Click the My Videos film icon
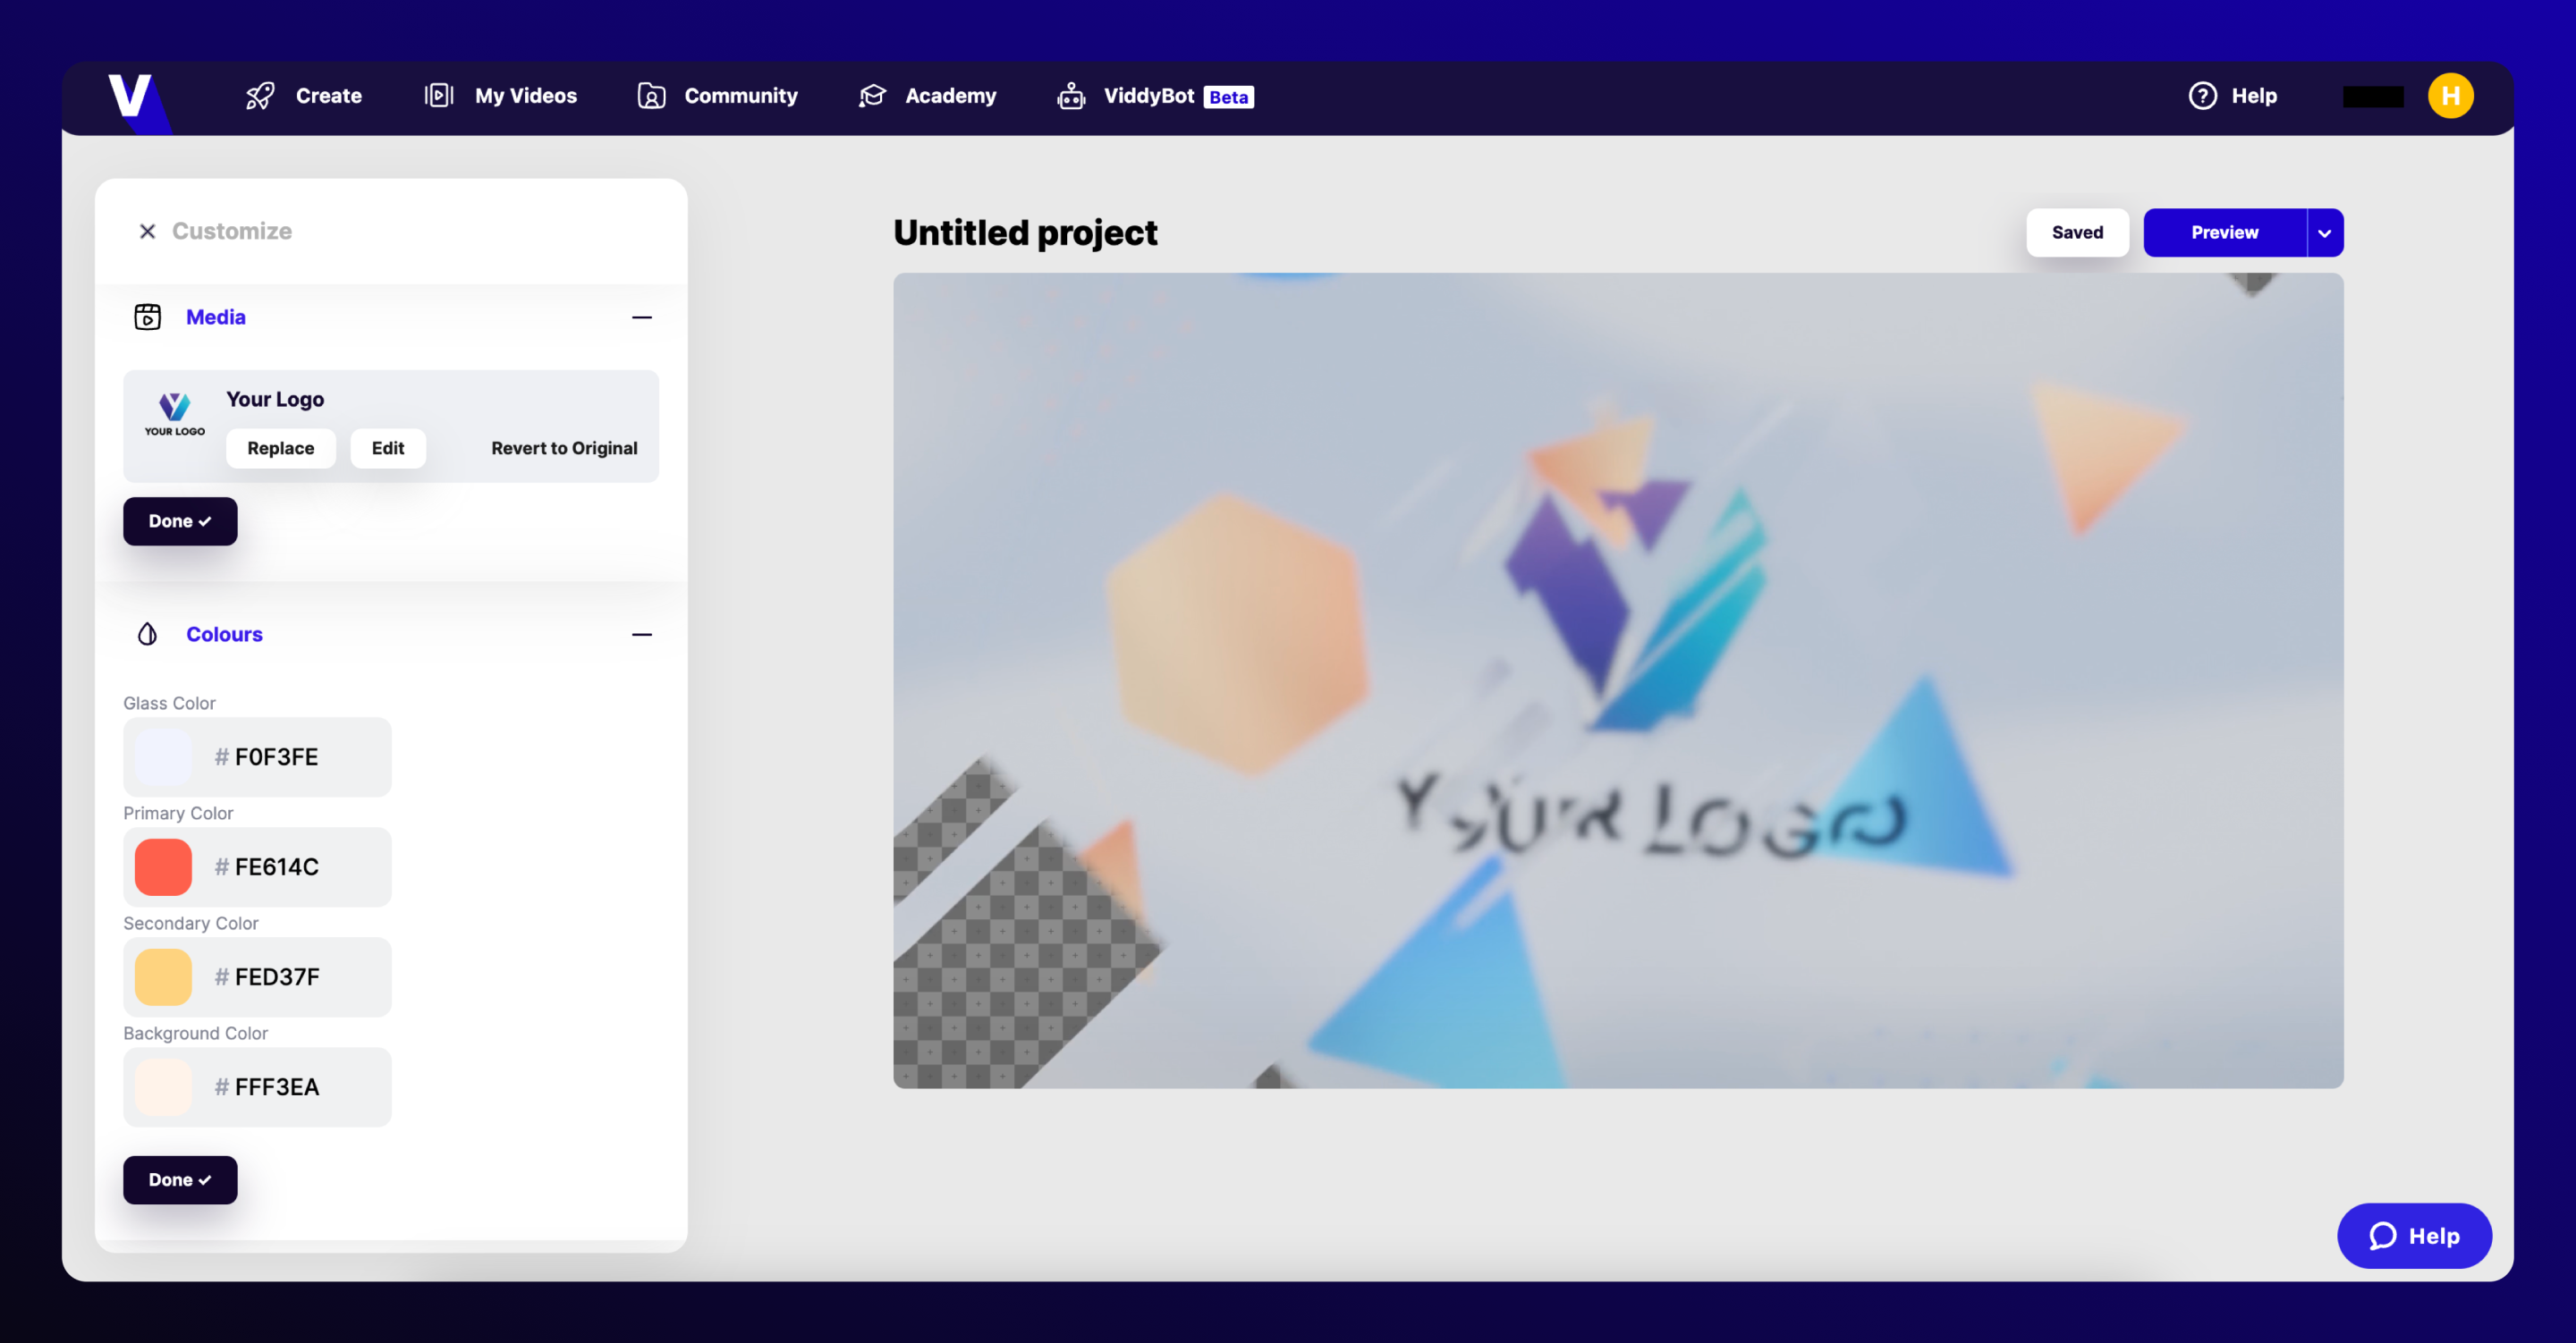This screenshot has width=2576, height=1343. coord(439,96)
